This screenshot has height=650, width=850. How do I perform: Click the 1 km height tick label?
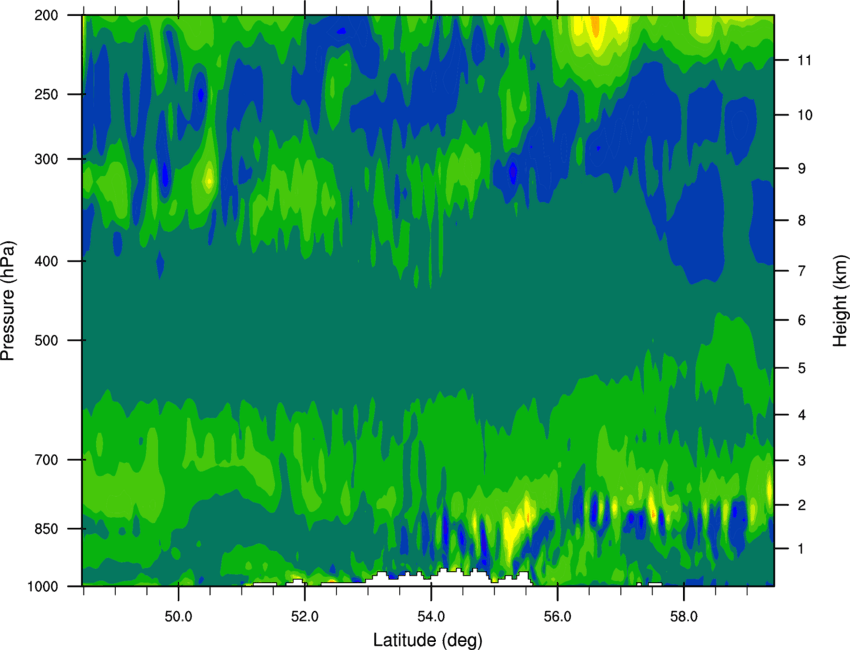click(x=801, y=549)
